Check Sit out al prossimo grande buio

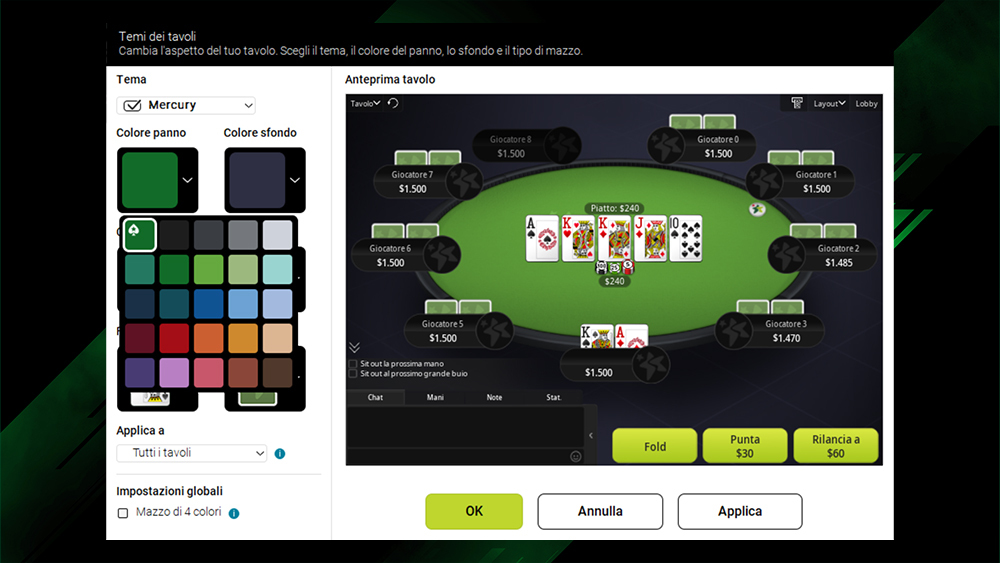coord(353,374)
